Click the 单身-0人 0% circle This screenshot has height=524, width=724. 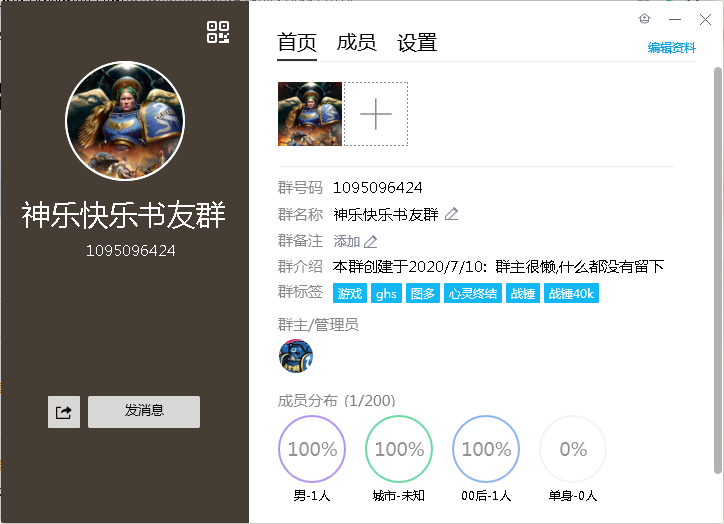[573, 449]
